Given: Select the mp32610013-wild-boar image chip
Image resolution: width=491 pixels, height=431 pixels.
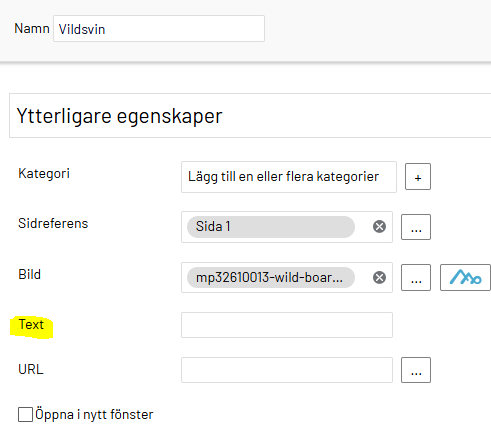Looking at the screenshot, I should (x=271, y=277).
